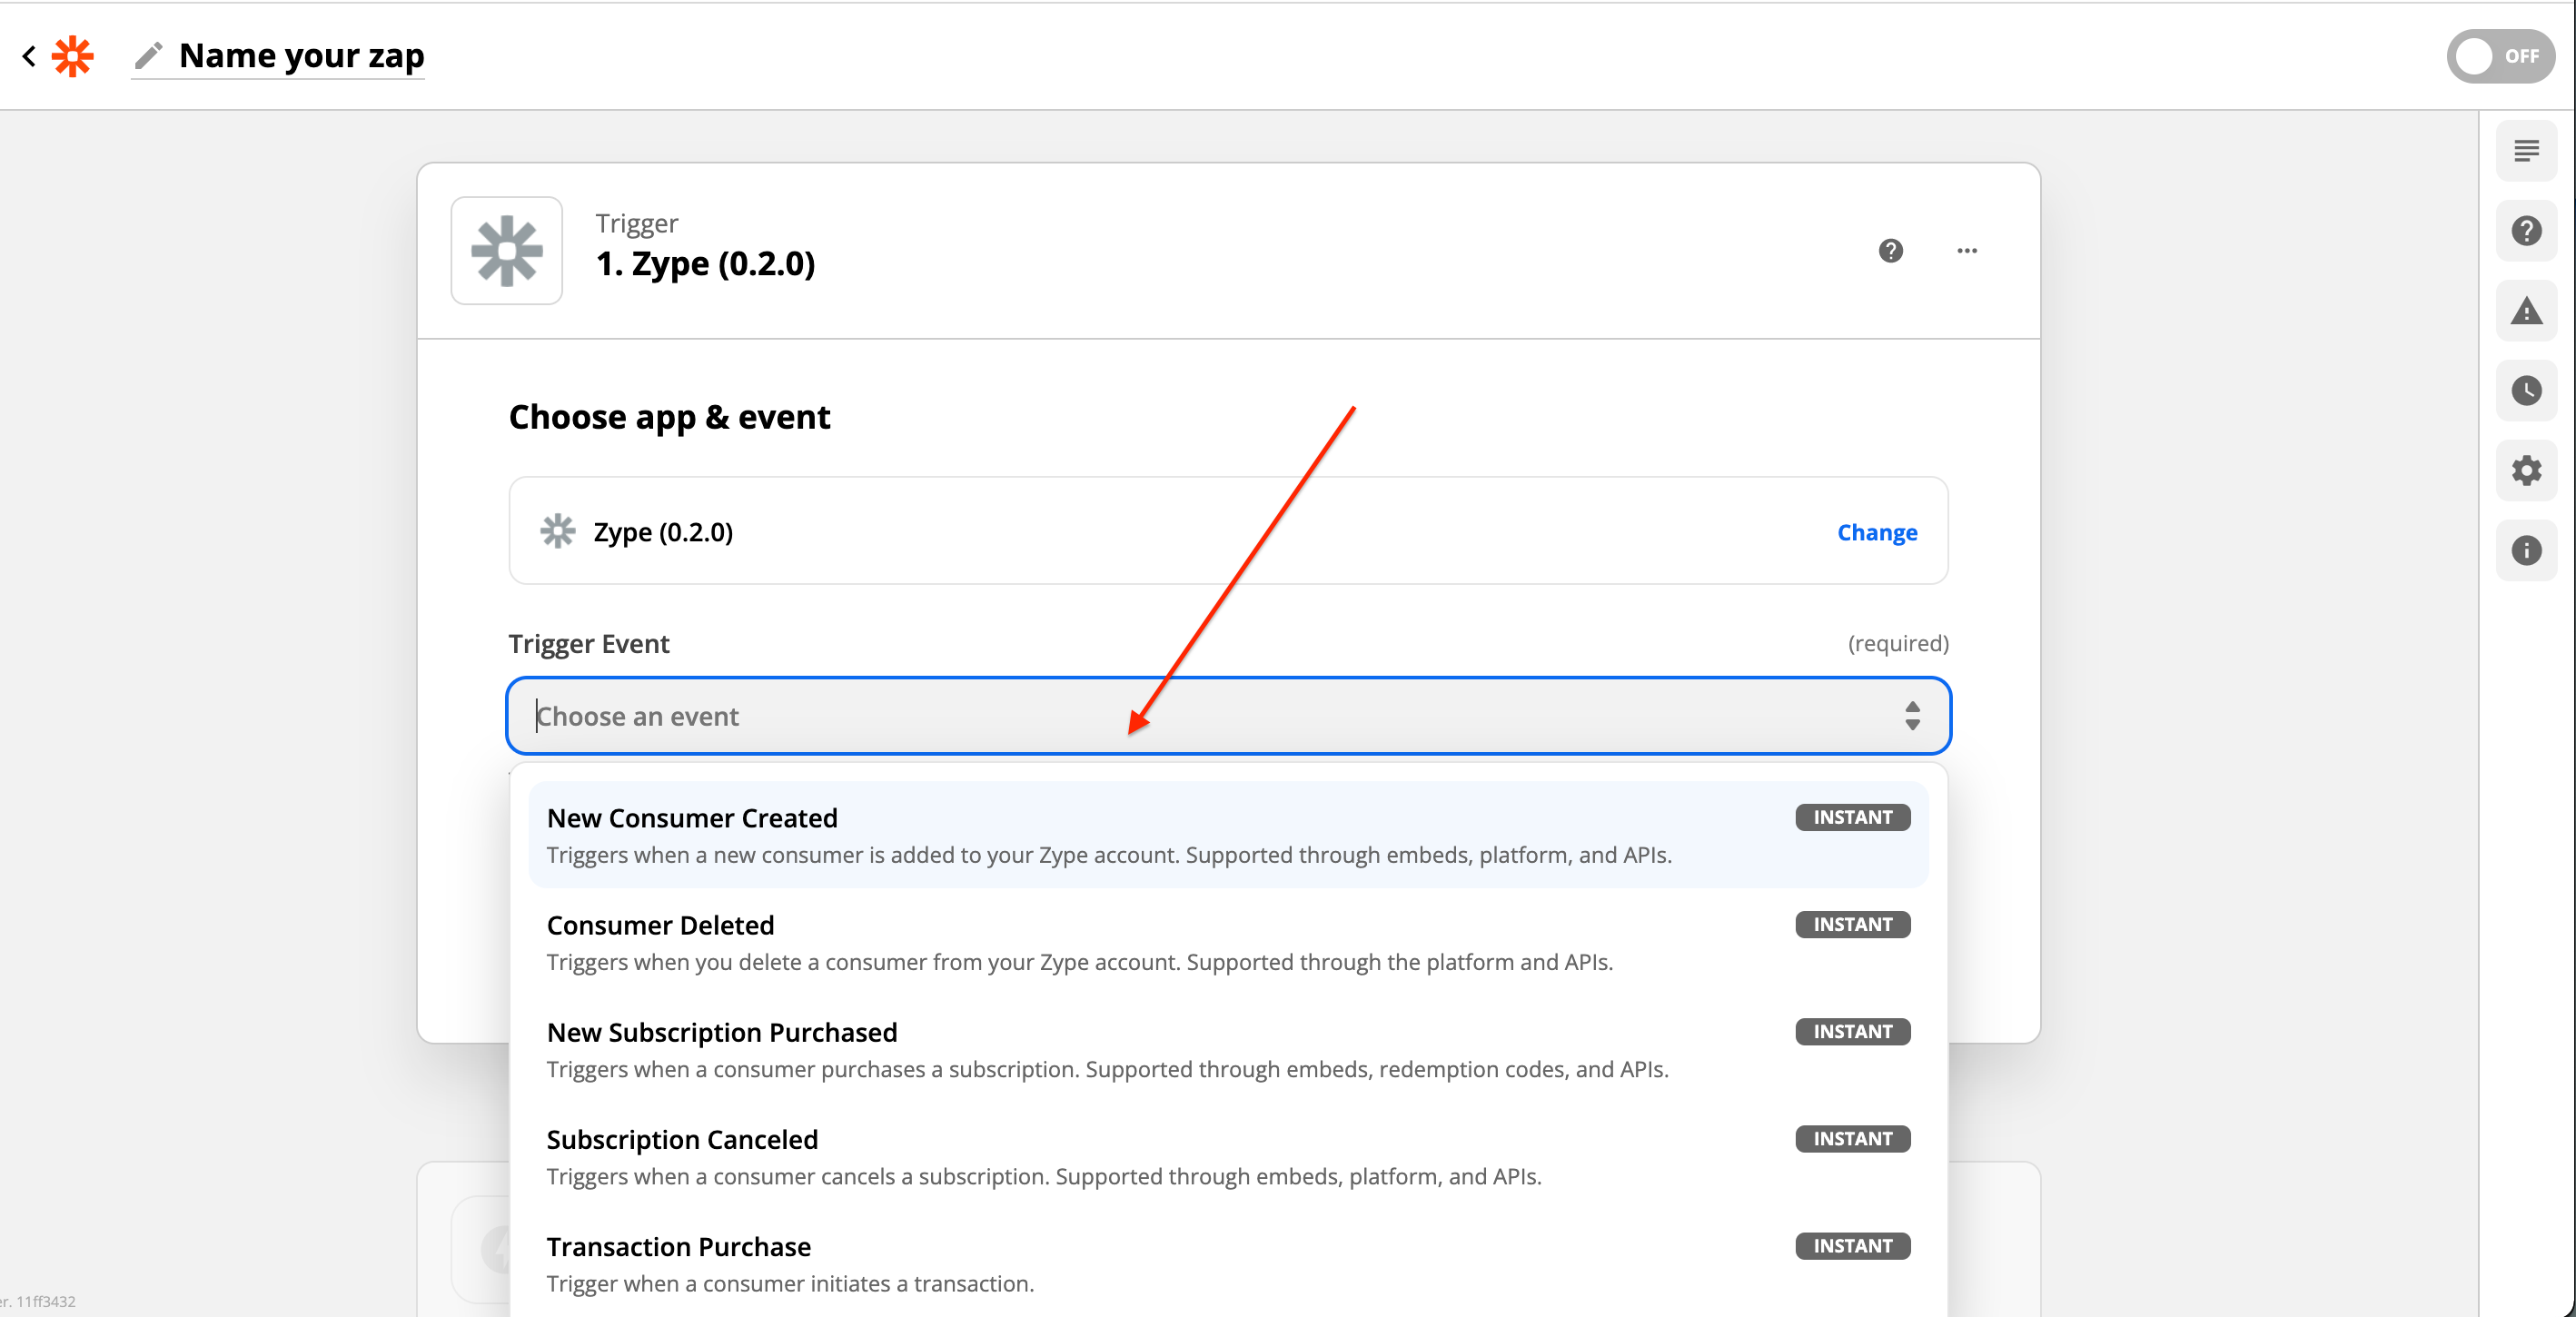The image size is (2576, 1317).
Task: Edit the 'Name your zap' title
Action: coord(301,56)
